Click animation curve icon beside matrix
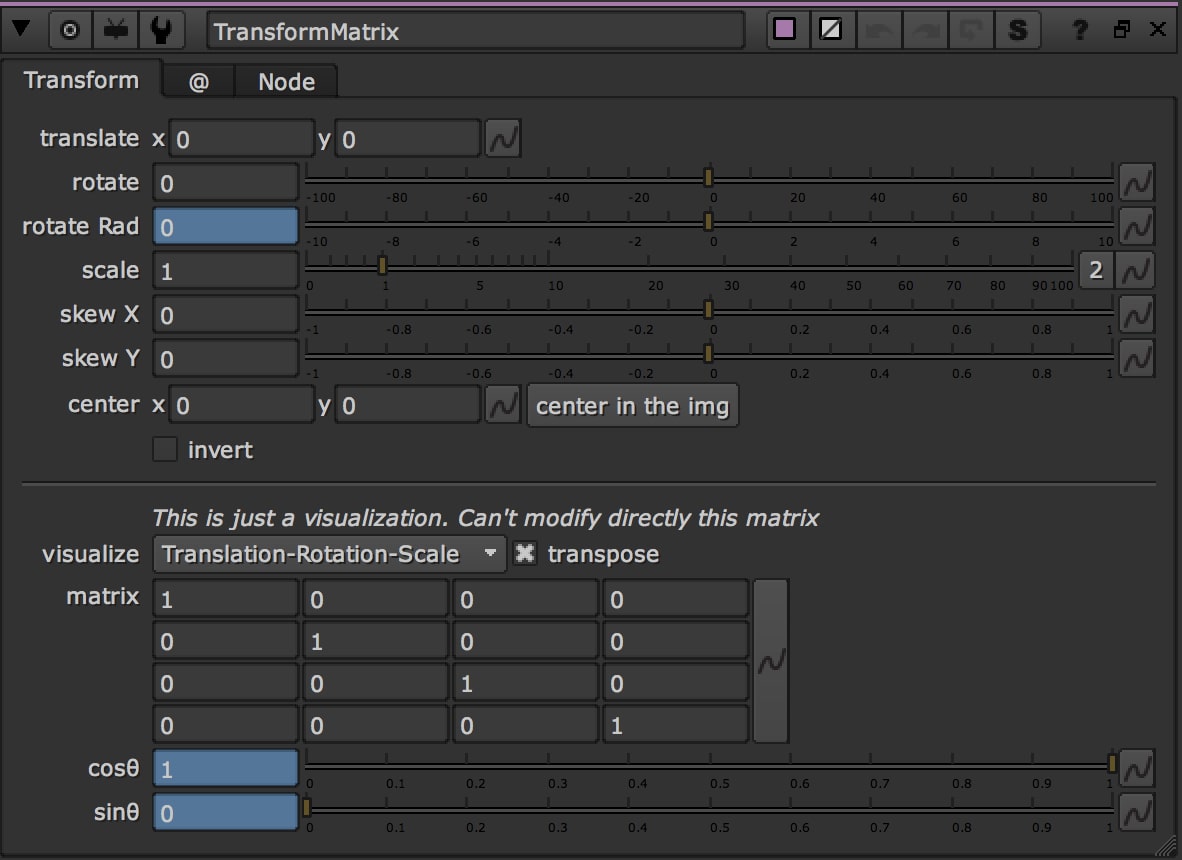The height and width of the screenshot is (860, 1182). pos(770,661)
